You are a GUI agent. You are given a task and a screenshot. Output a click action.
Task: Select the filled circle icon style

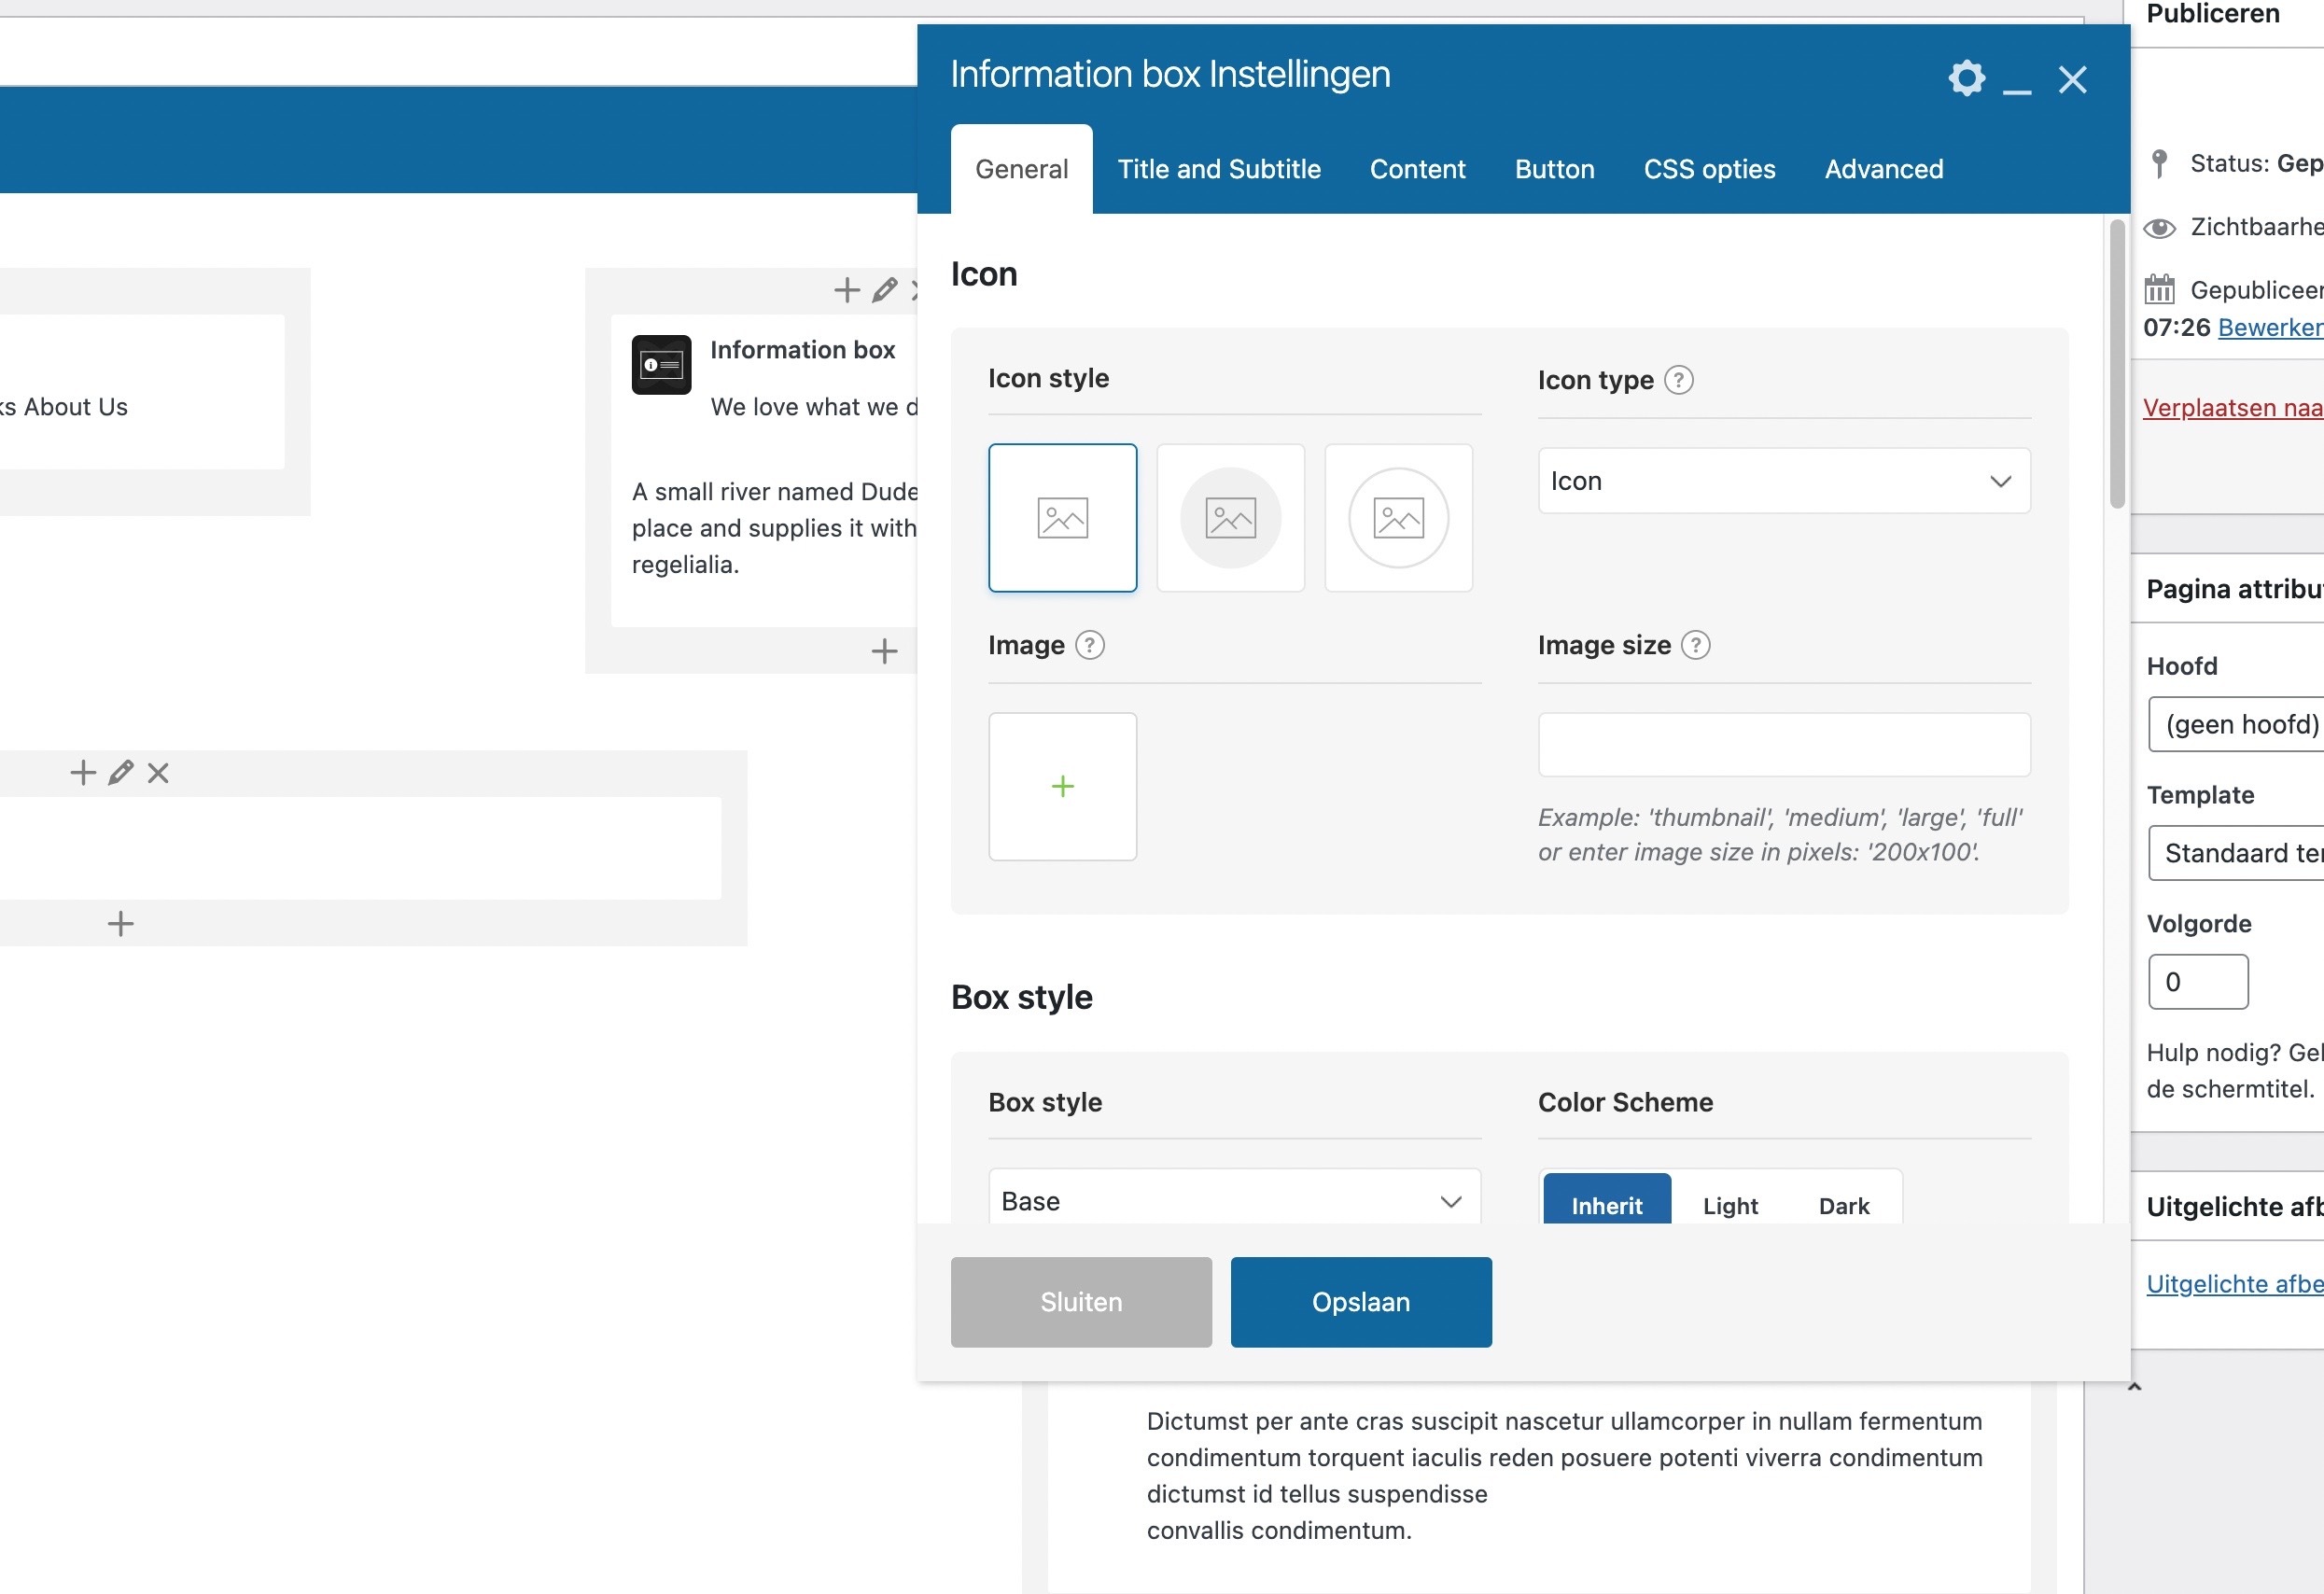click(x=1230, y=518)
